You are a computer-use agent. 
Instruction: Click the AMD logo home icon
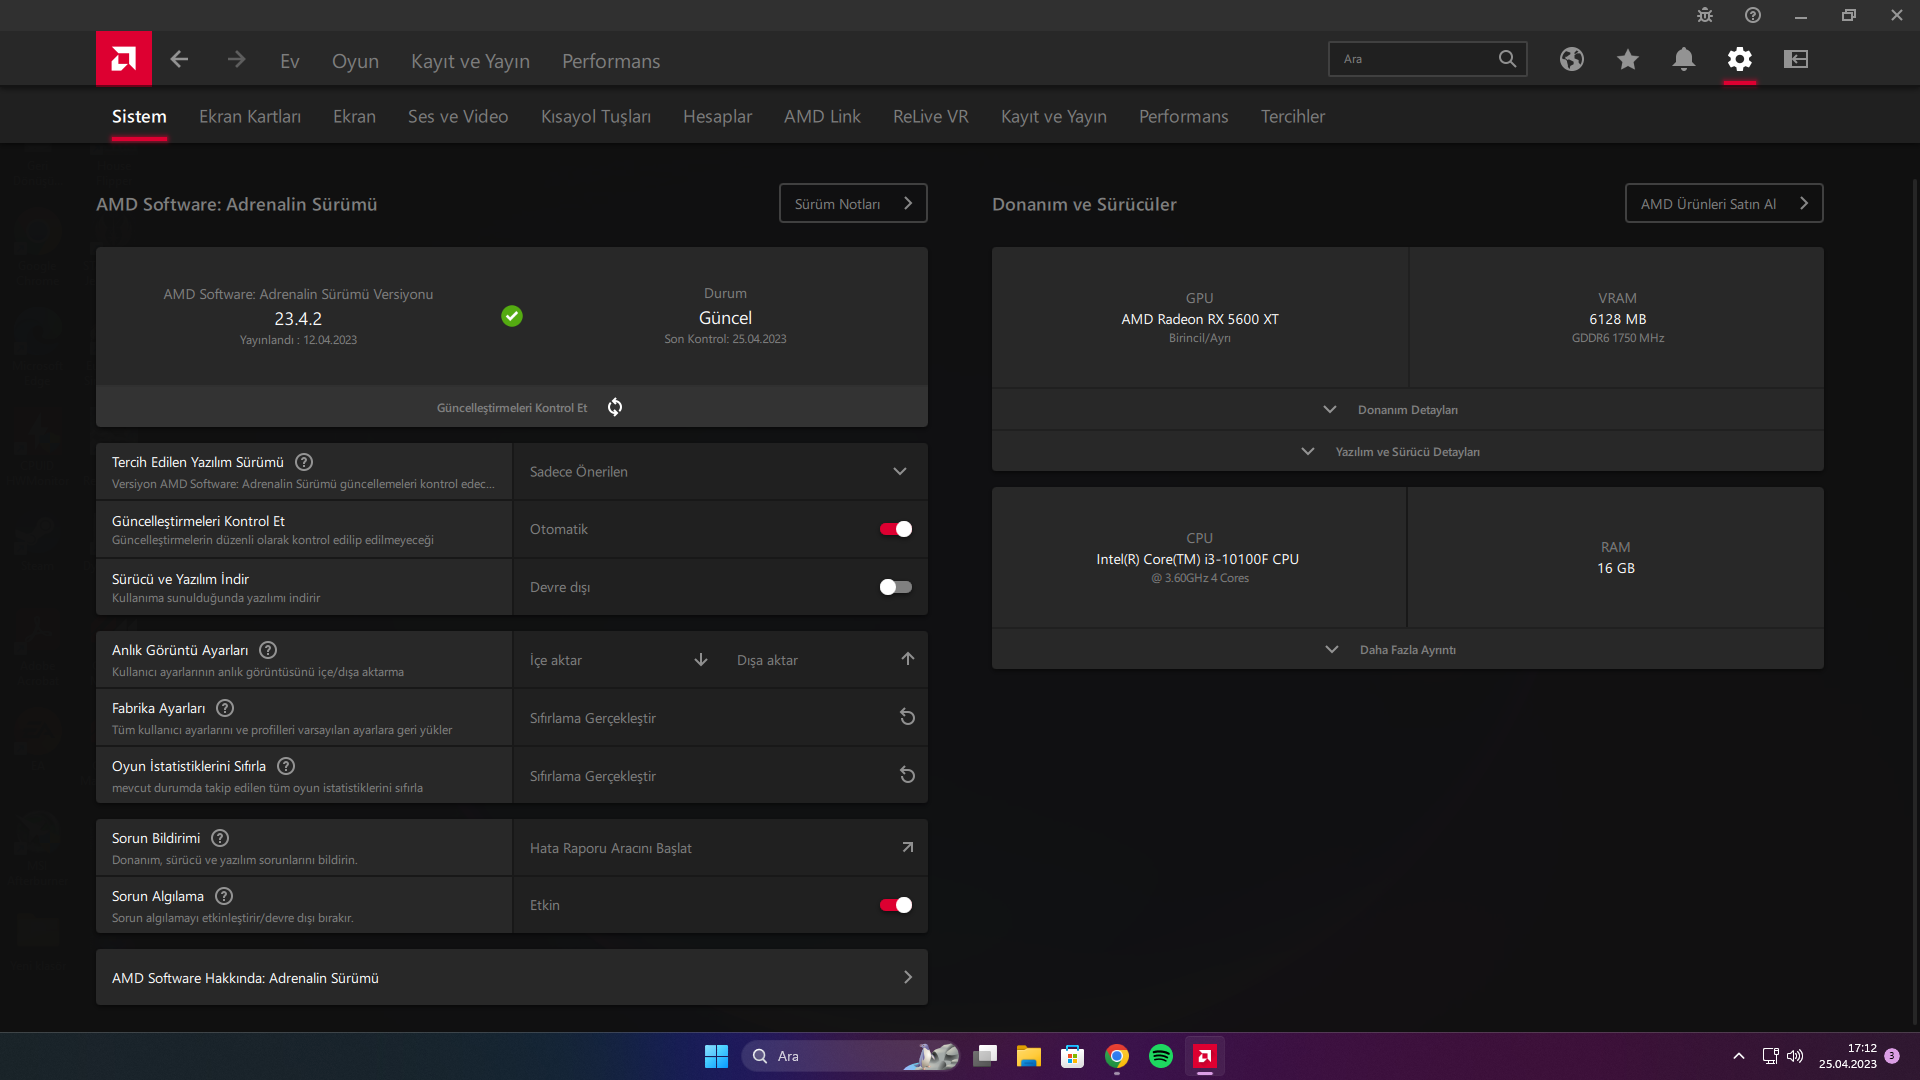[x=124, y=59]
